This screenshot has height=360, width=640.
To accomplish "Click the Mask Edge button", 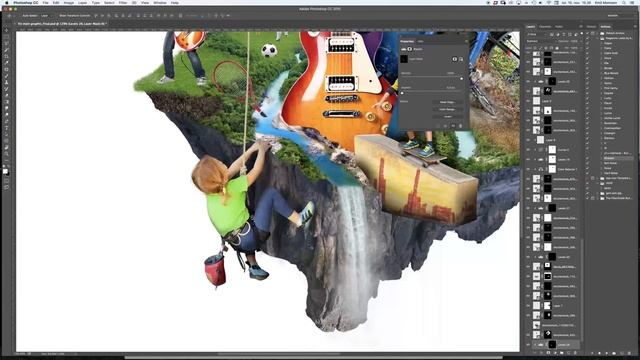I will [447, 102].
